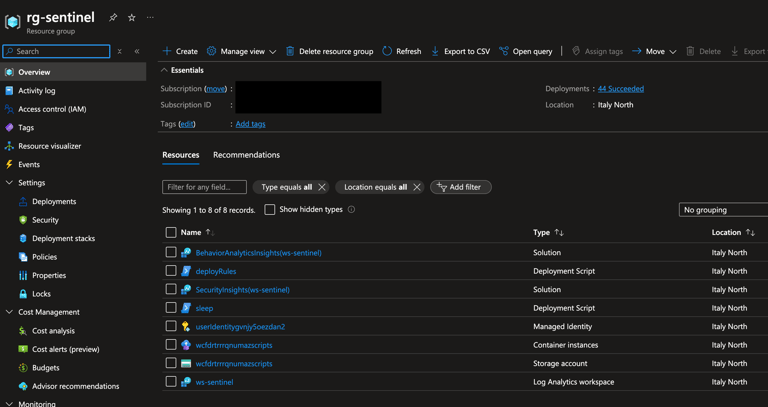Open Resource visualizer icon

pos(9,146)
